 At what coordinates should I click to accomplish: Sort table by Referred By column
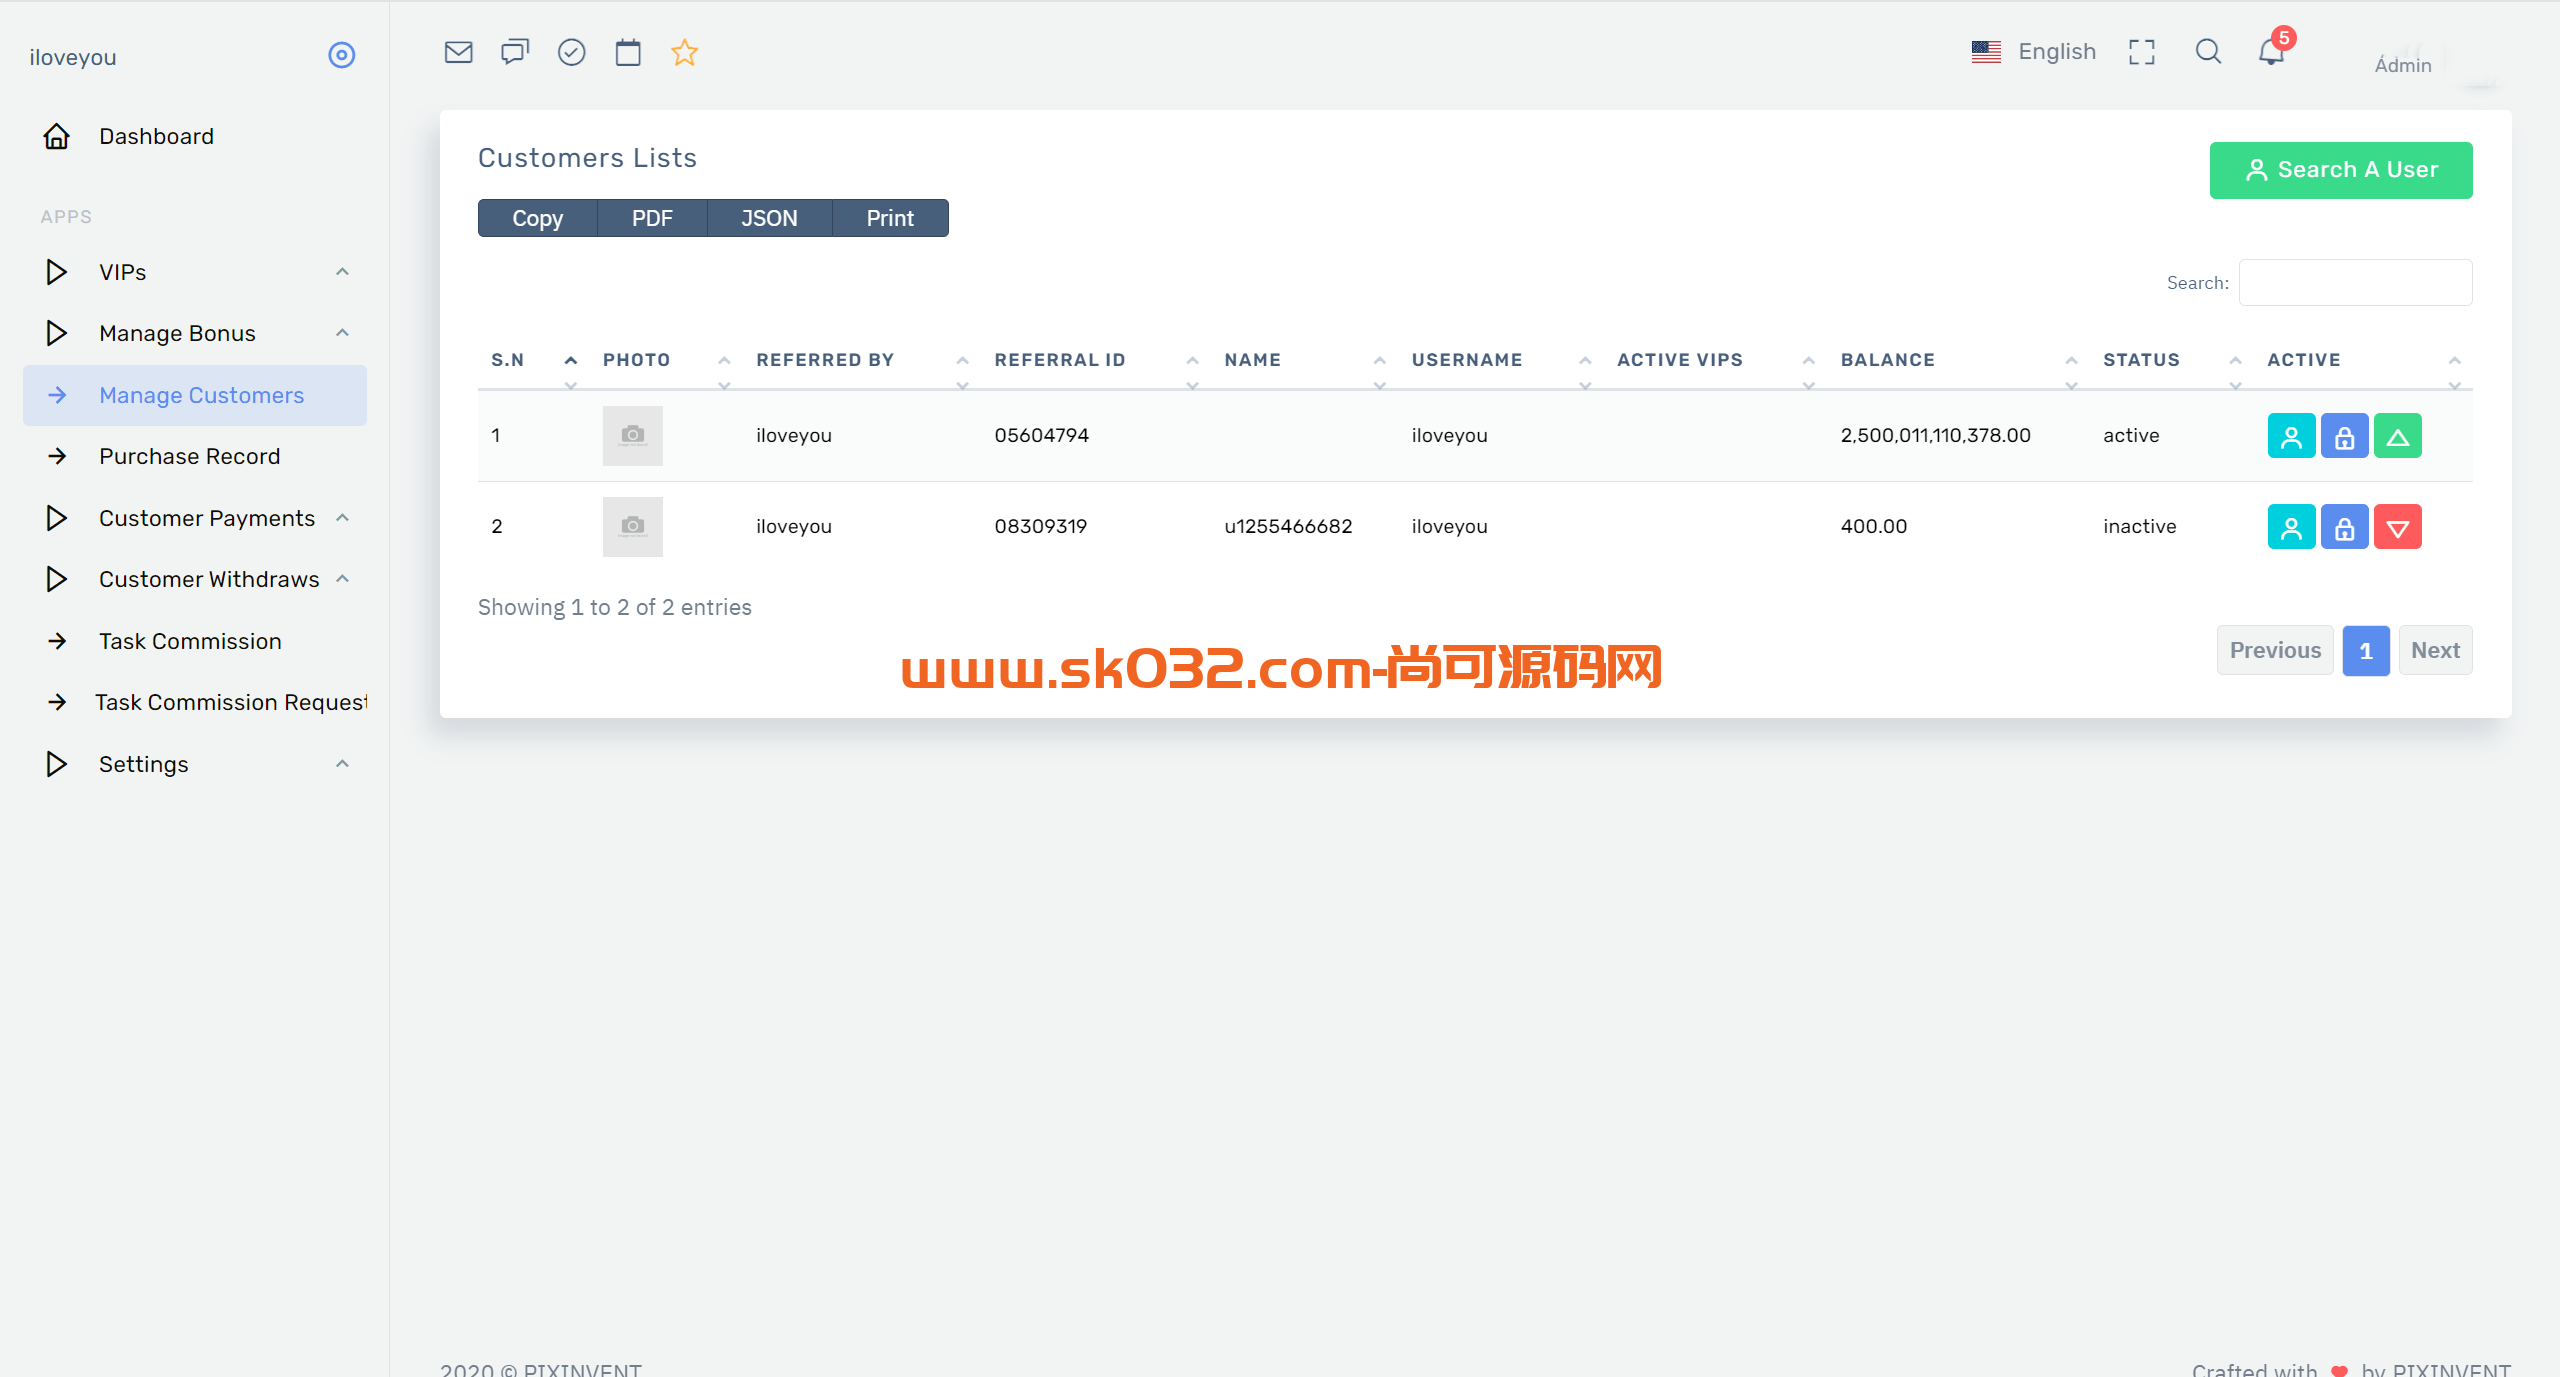tap(862, 360)
